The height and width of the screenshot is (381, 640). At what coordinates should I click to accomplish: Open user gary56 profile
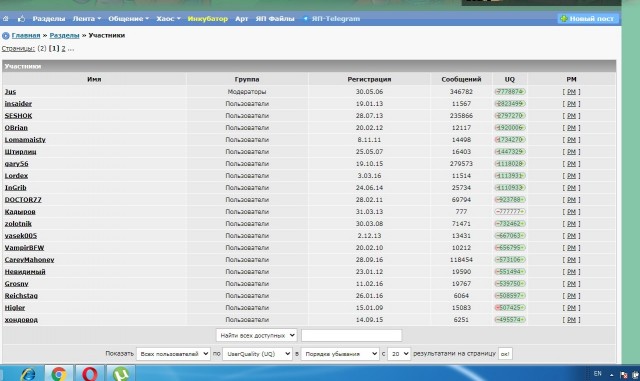[x=16, y=164]
